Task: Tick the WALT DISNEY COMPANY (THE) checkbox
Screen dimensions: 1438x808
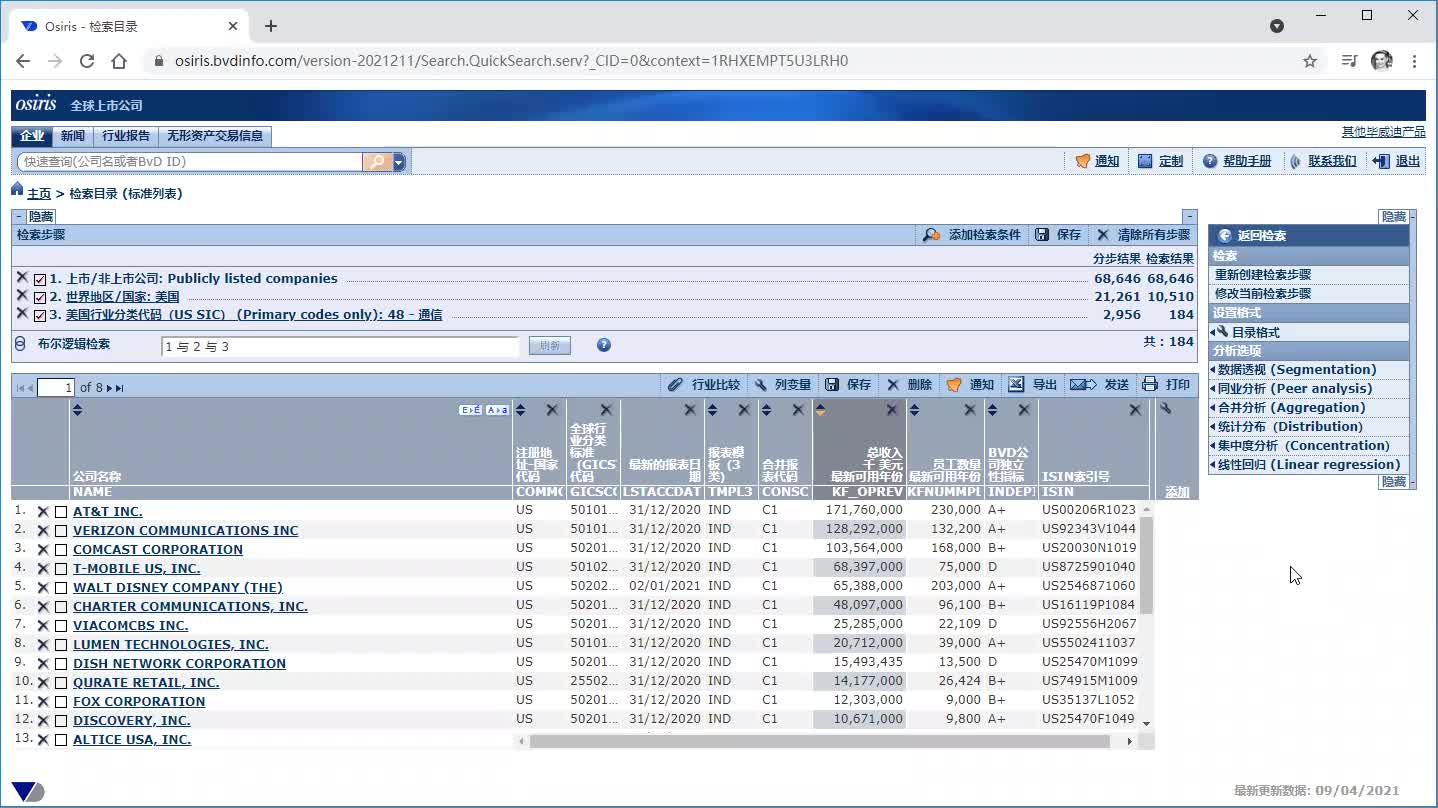Action: [x=61, y=588]
